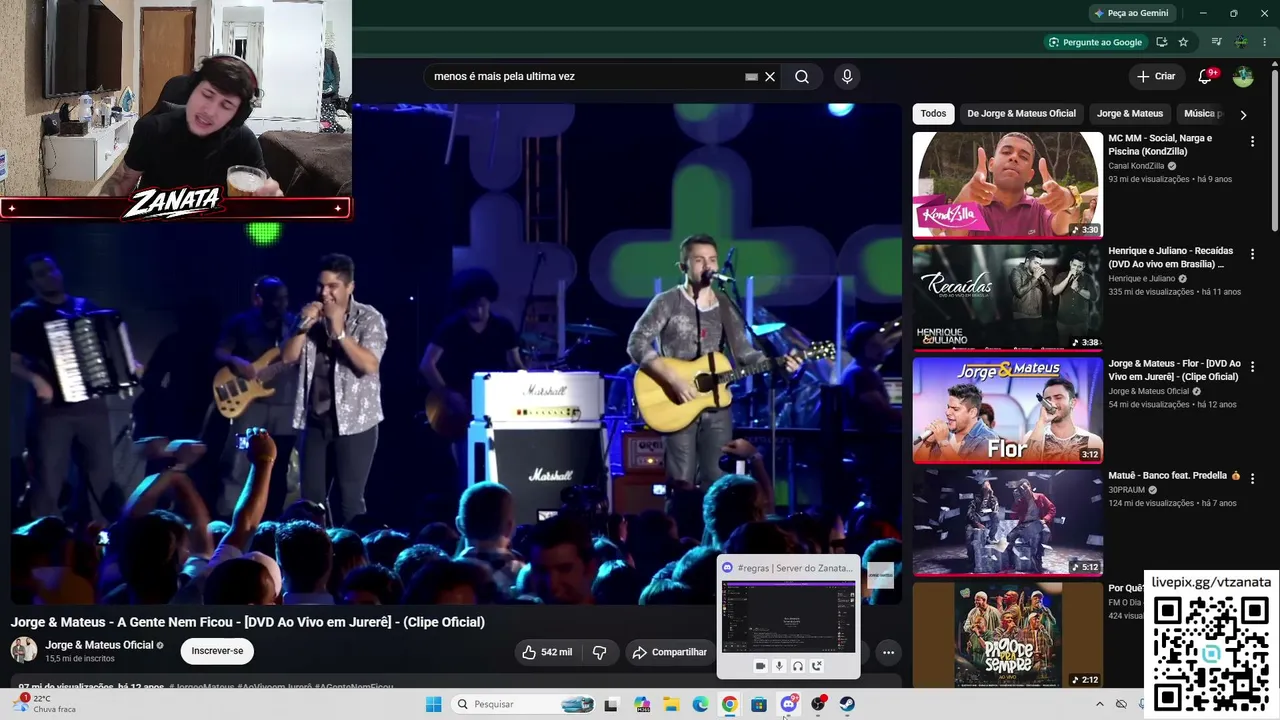Open File Explorer from the taskbar
Screen dimensions: 1280x720
tap(671, 705)
